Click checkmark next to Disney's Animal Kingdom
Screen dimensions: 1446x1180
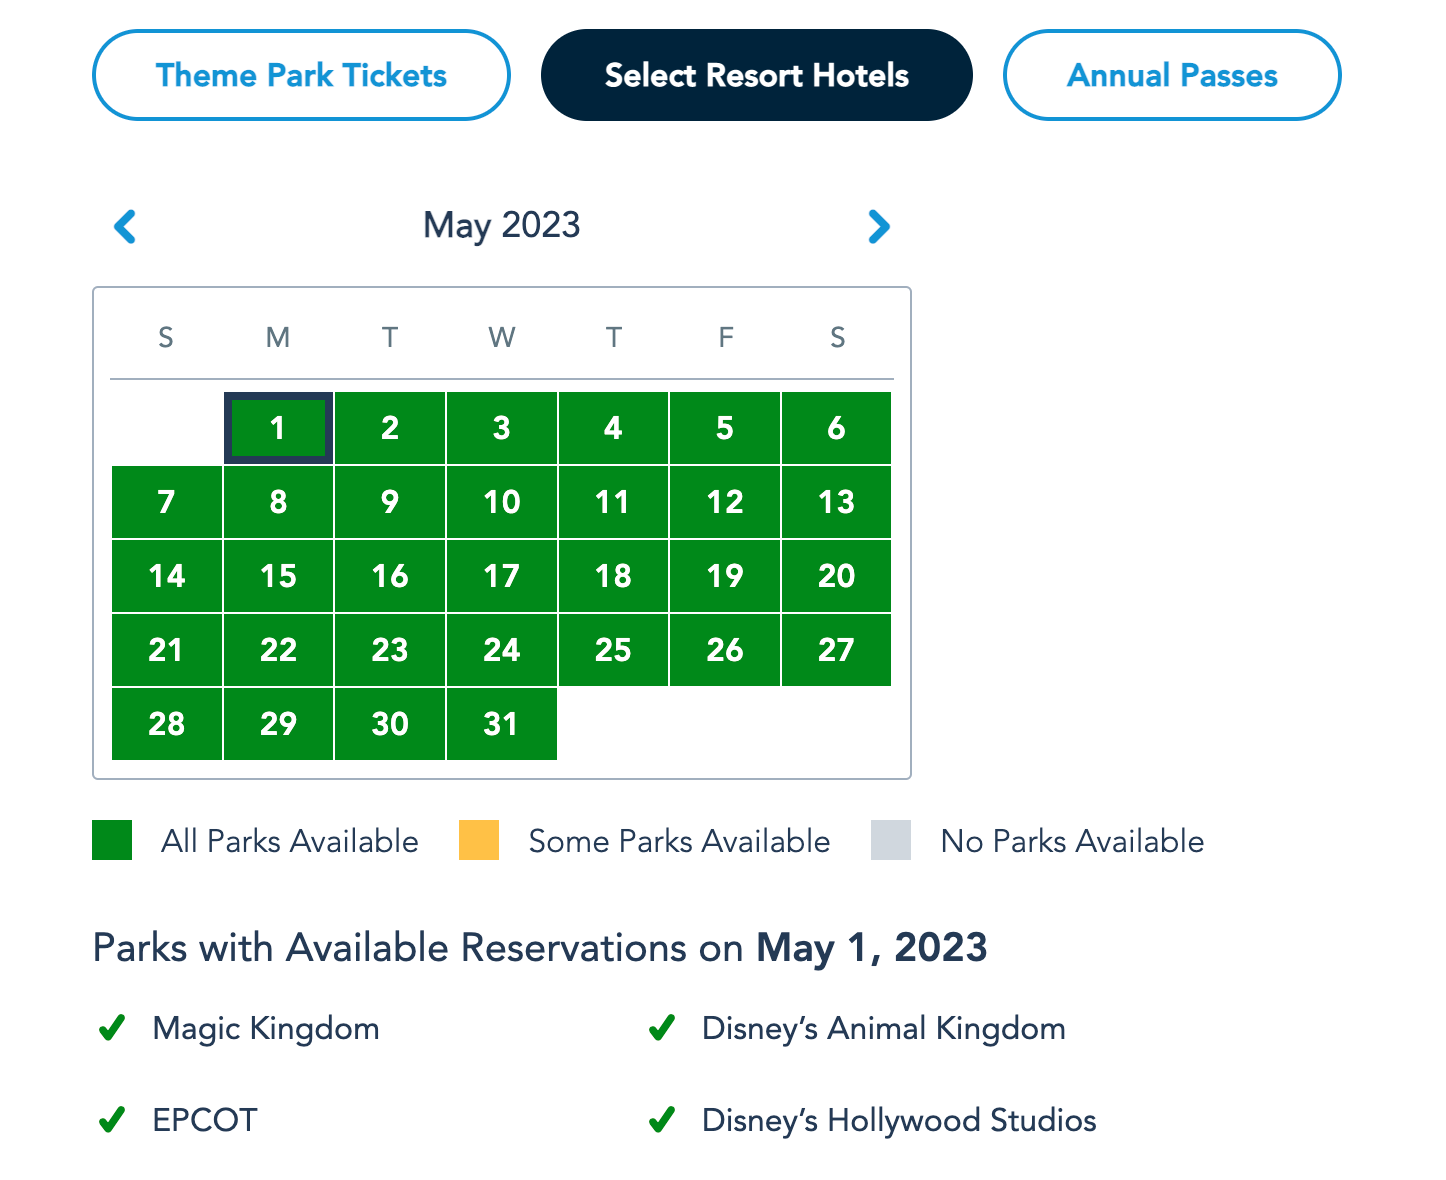click(x=662, y=1028)
